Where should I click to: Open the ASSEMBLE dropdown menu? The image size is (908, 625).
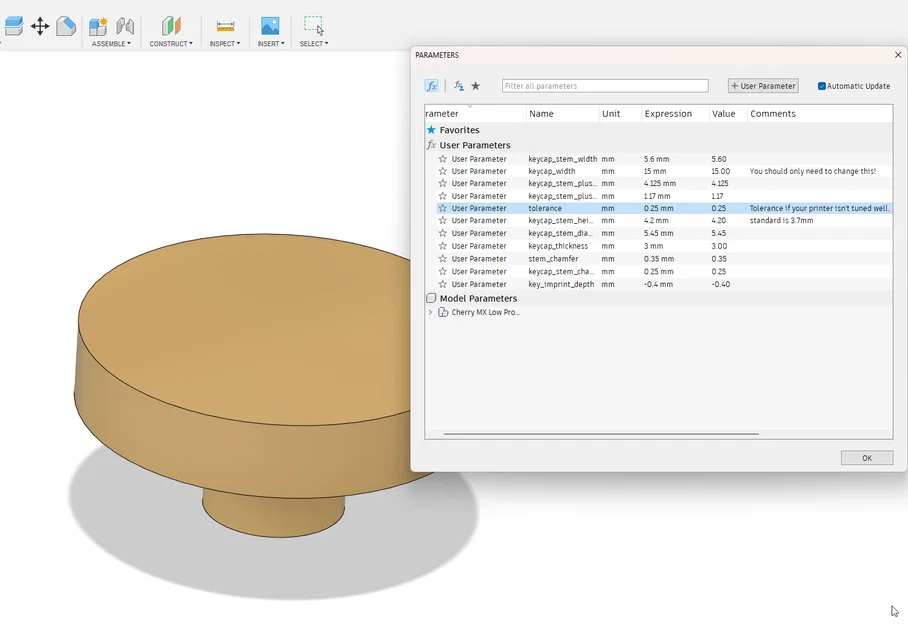[111, 43]
